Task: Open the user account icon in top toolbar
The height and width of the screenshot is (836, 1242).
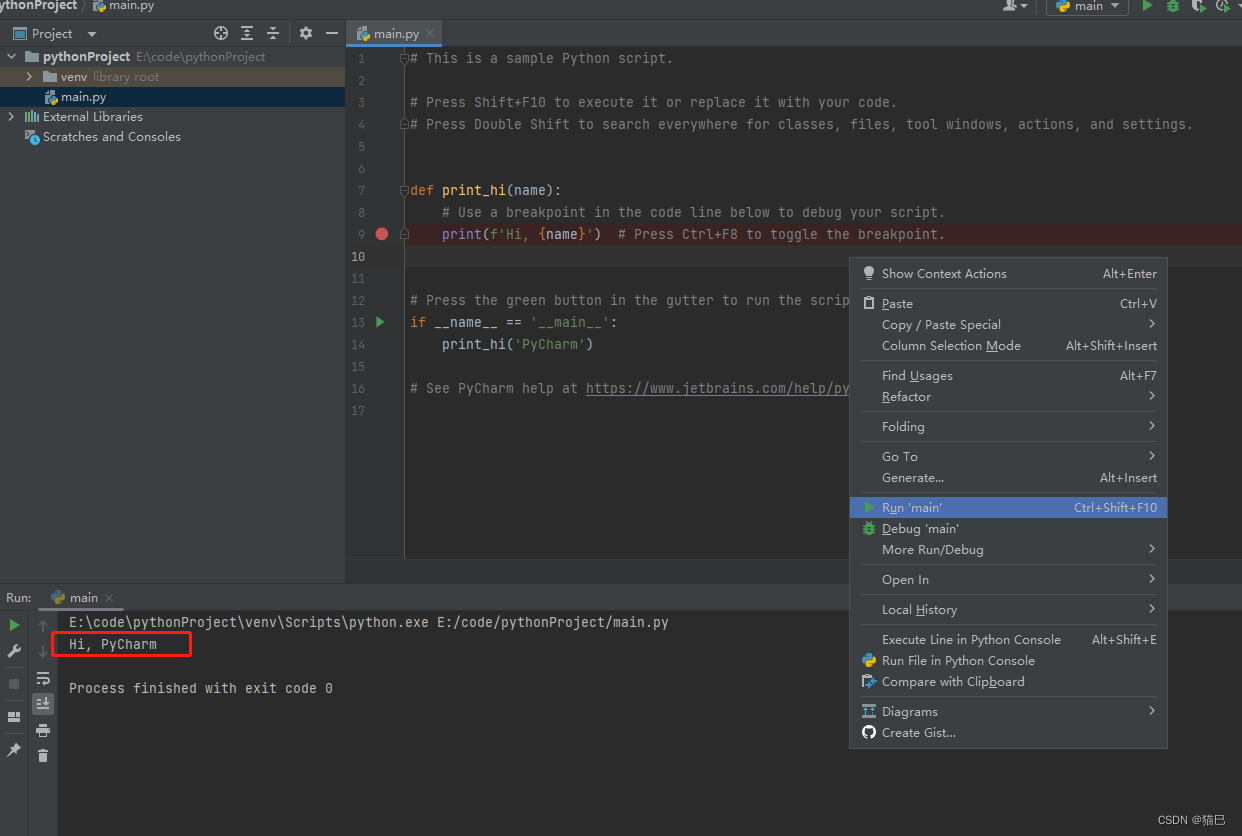Action: [1015, 6]
